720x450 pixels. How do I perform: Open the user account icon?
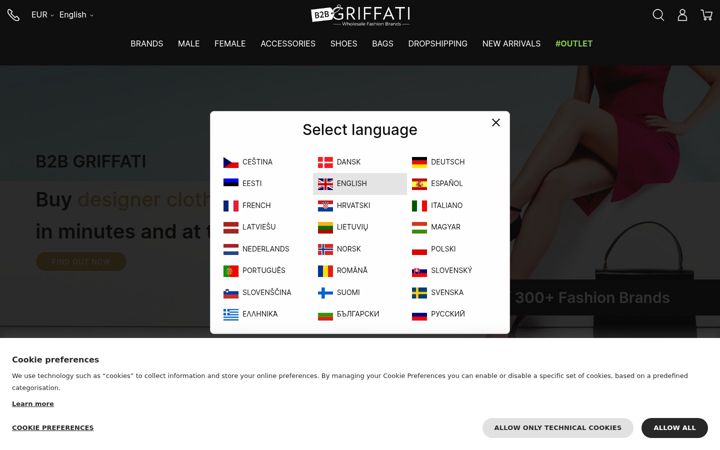pyautogui.click(x=682, y=15)
